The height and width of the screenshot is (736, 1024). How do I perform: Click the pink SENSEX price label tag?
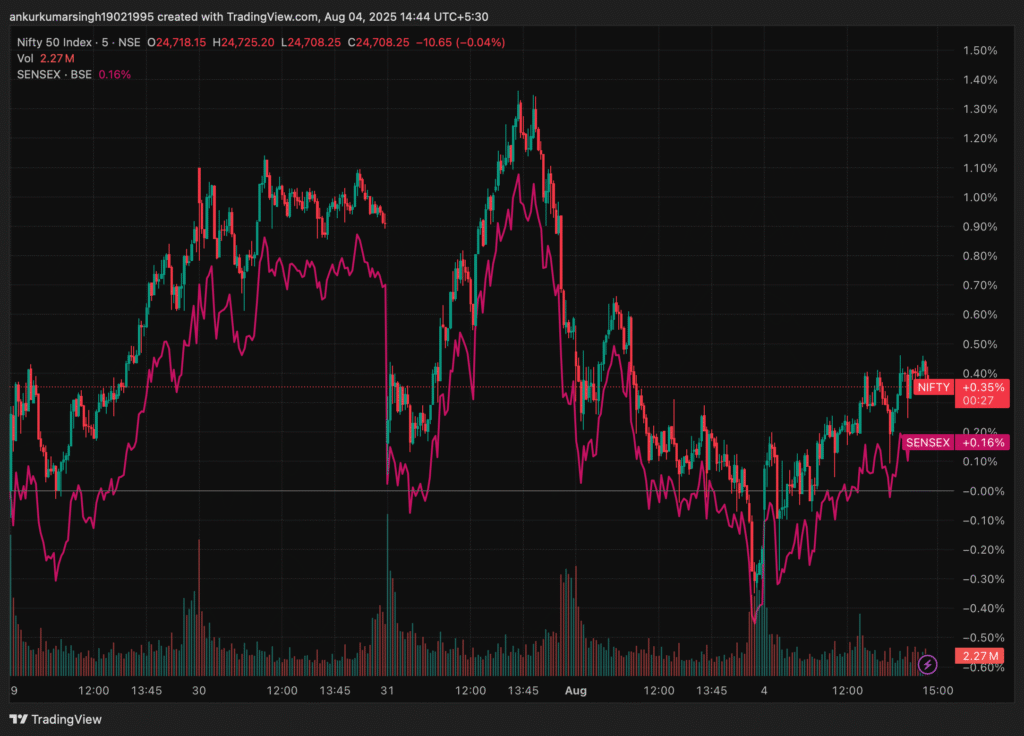(x=929, y=442)
